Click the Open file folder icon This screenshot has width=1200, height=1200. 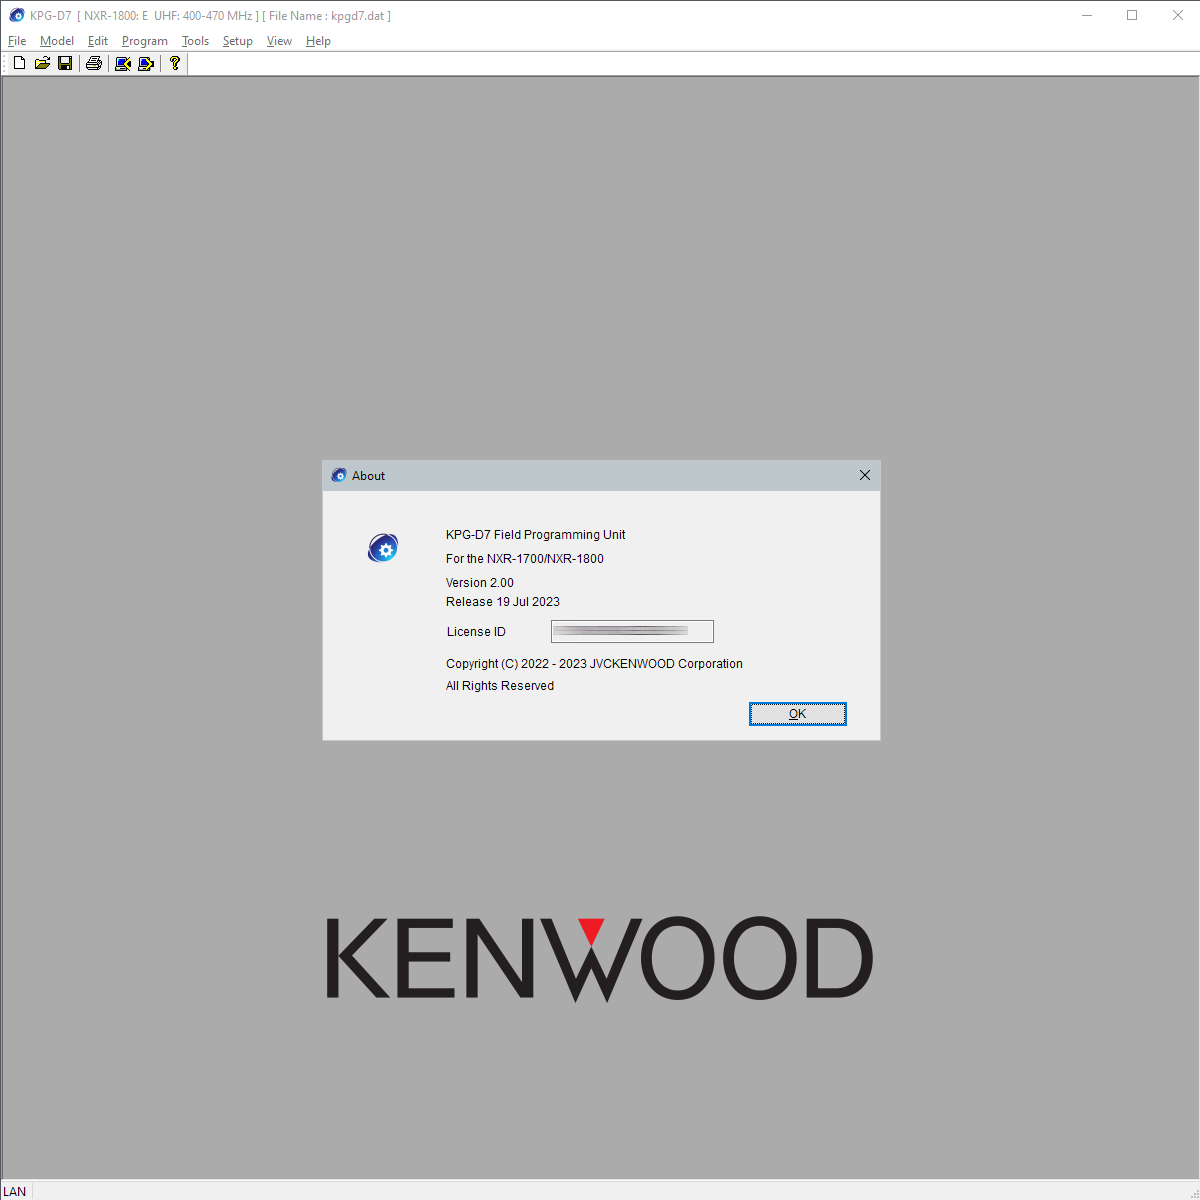click(x=42, y=63)
